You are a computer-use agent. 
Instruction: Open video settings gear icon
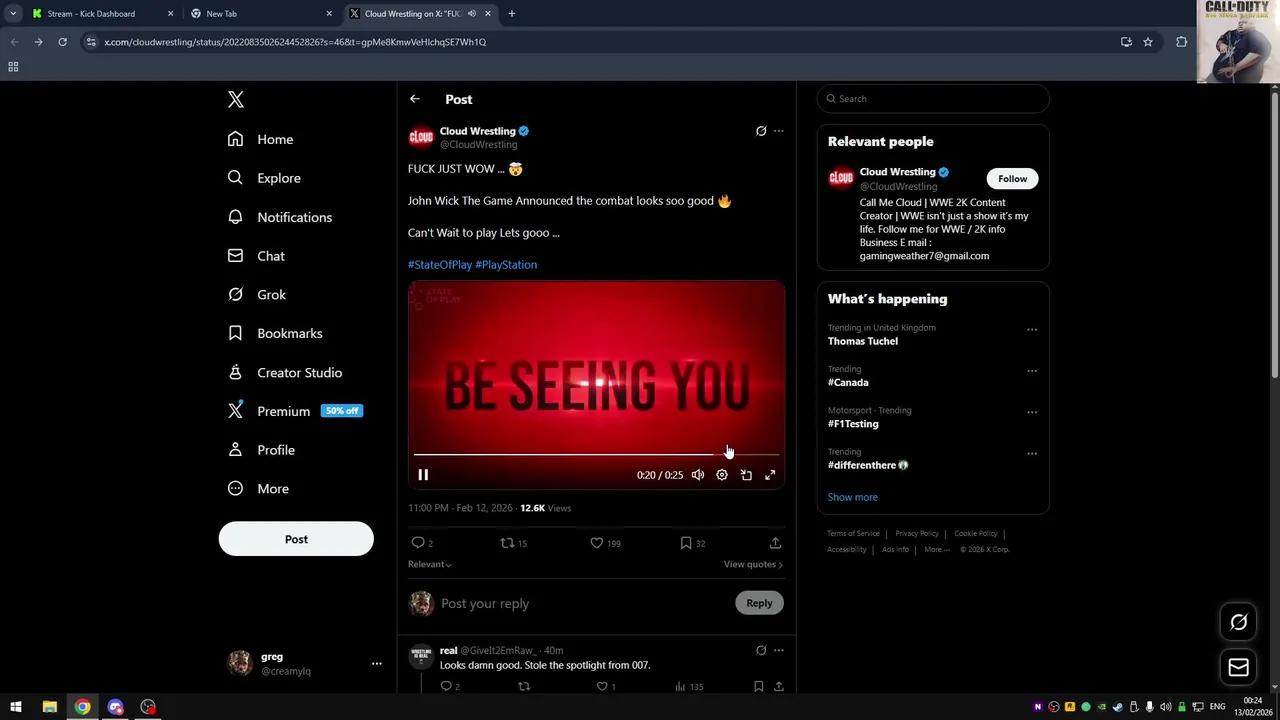(x=722, y=475)
